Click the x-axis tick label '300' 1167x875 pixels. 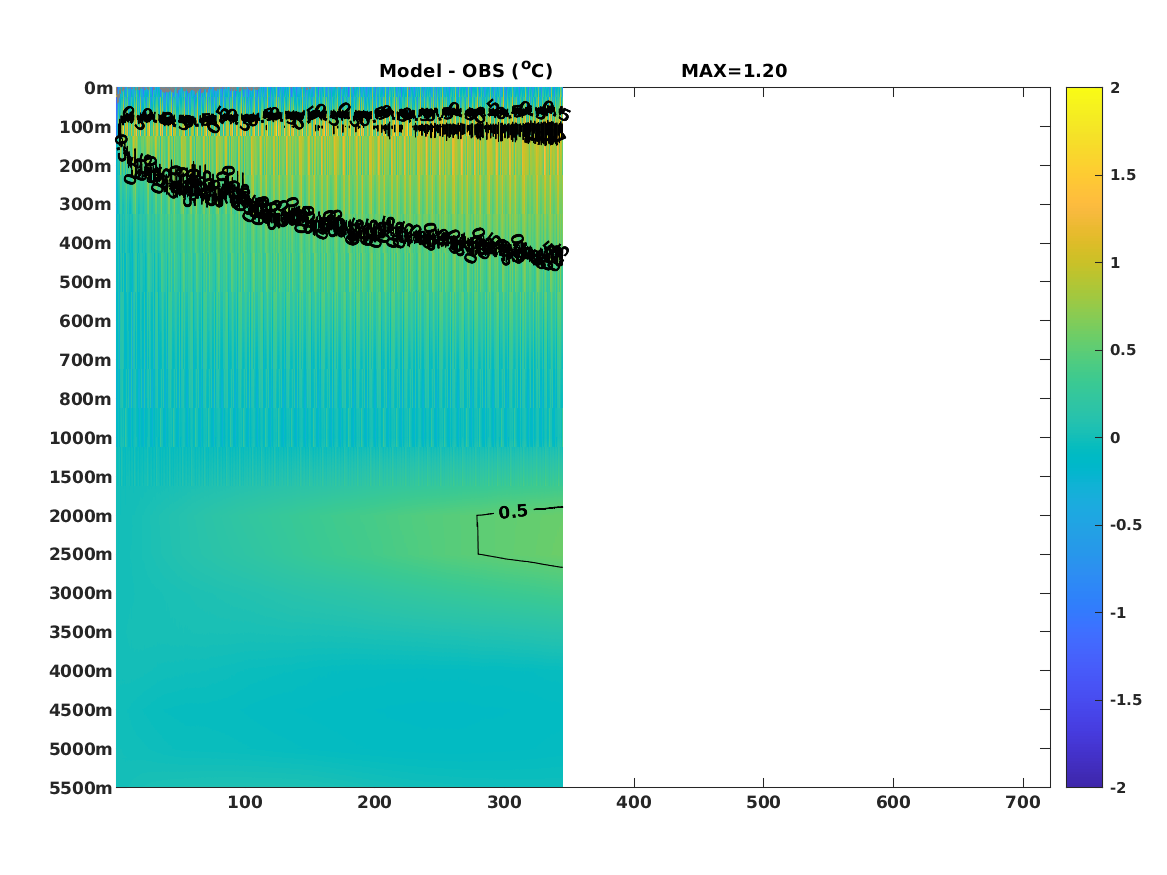point(504,802)
